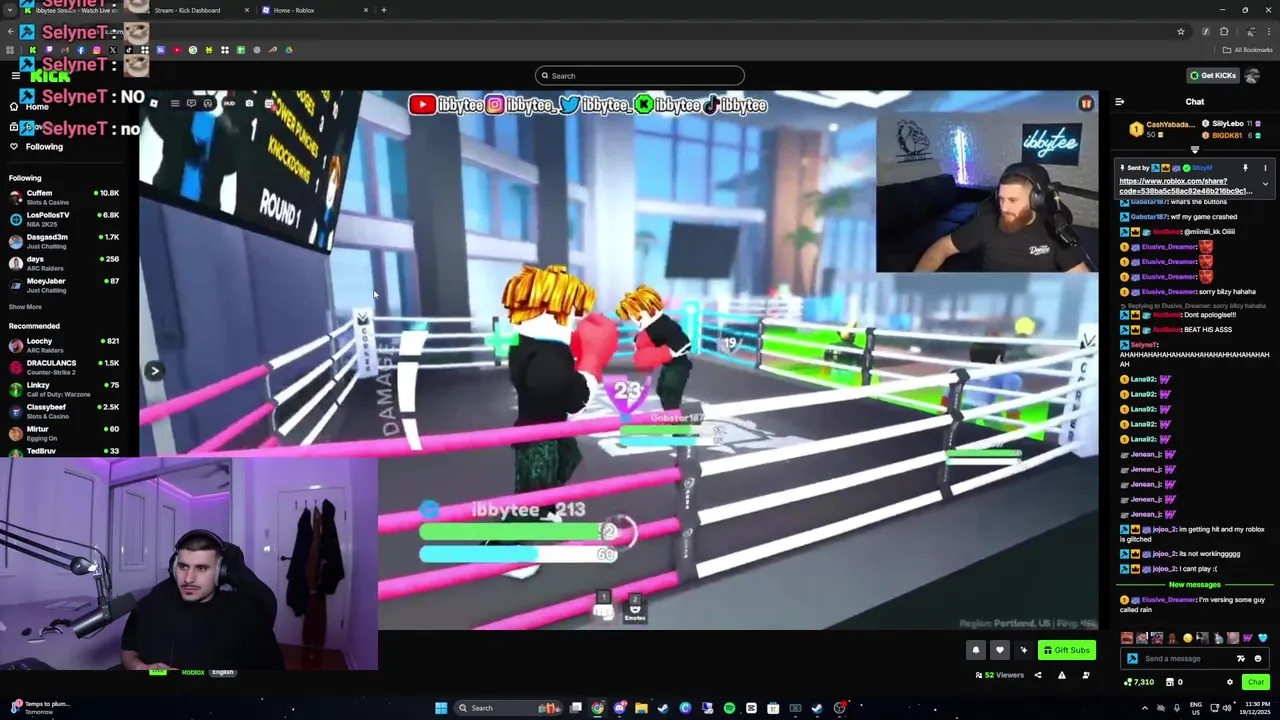Expand the sidebar using the arrow button

(154, 371)
